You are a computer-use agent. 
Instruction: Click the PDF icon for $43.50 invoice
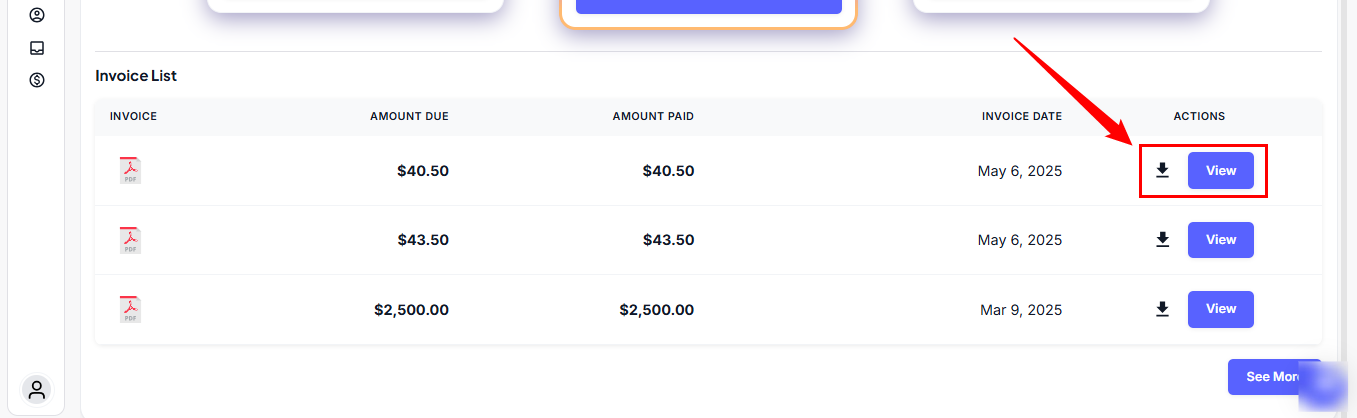pyautogui.click(x=130, y=240)
